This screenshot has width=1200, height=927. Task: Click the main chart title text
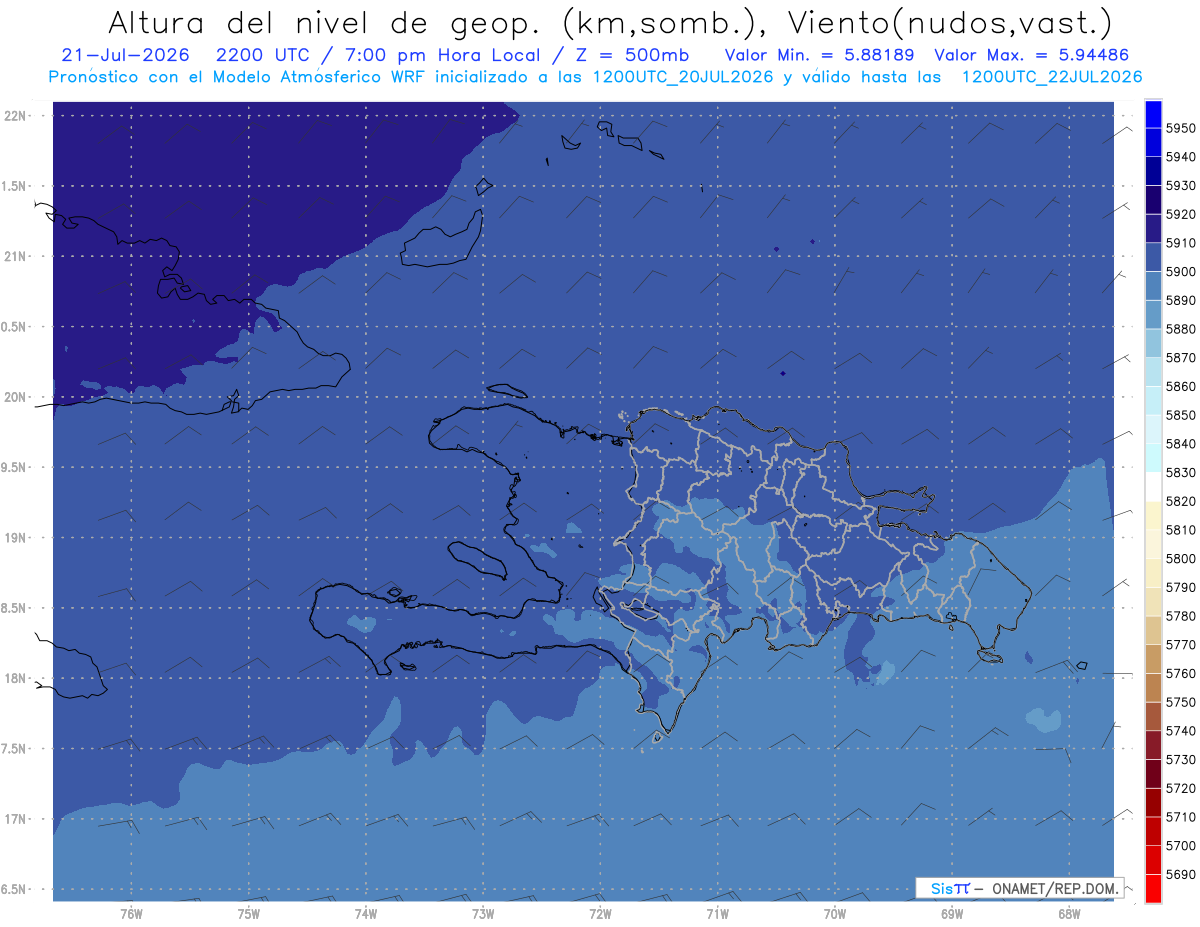click(x=609, y=23)
